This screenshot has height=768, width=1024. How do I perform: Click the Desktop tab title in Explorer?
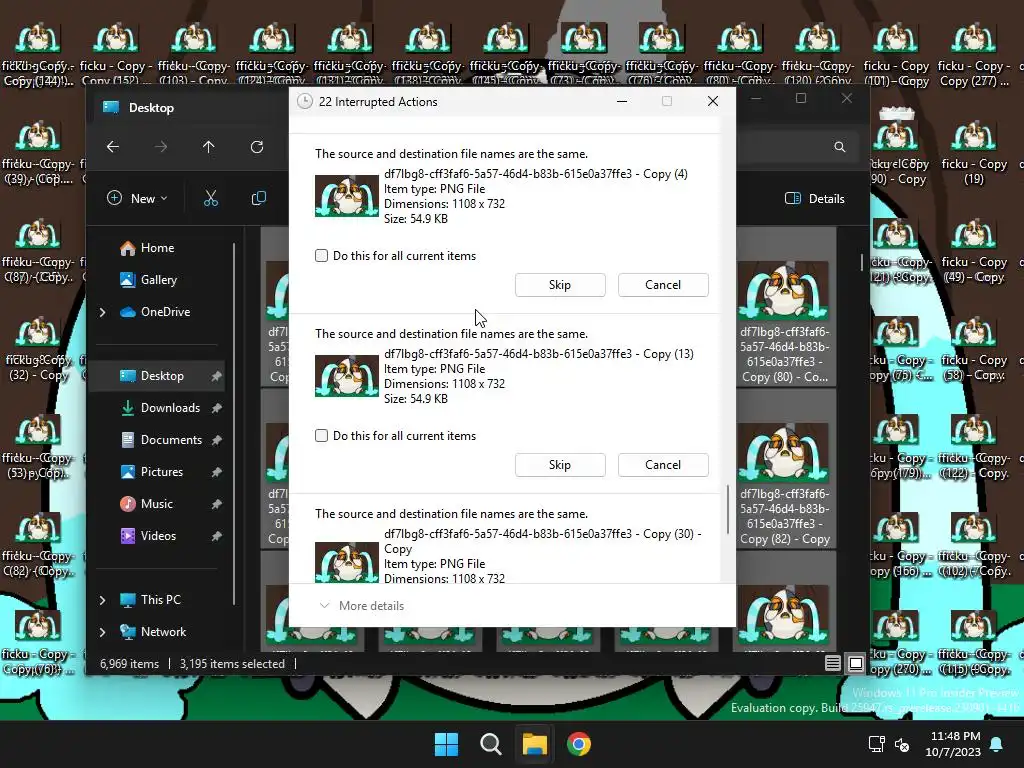(x=151, y=108)
